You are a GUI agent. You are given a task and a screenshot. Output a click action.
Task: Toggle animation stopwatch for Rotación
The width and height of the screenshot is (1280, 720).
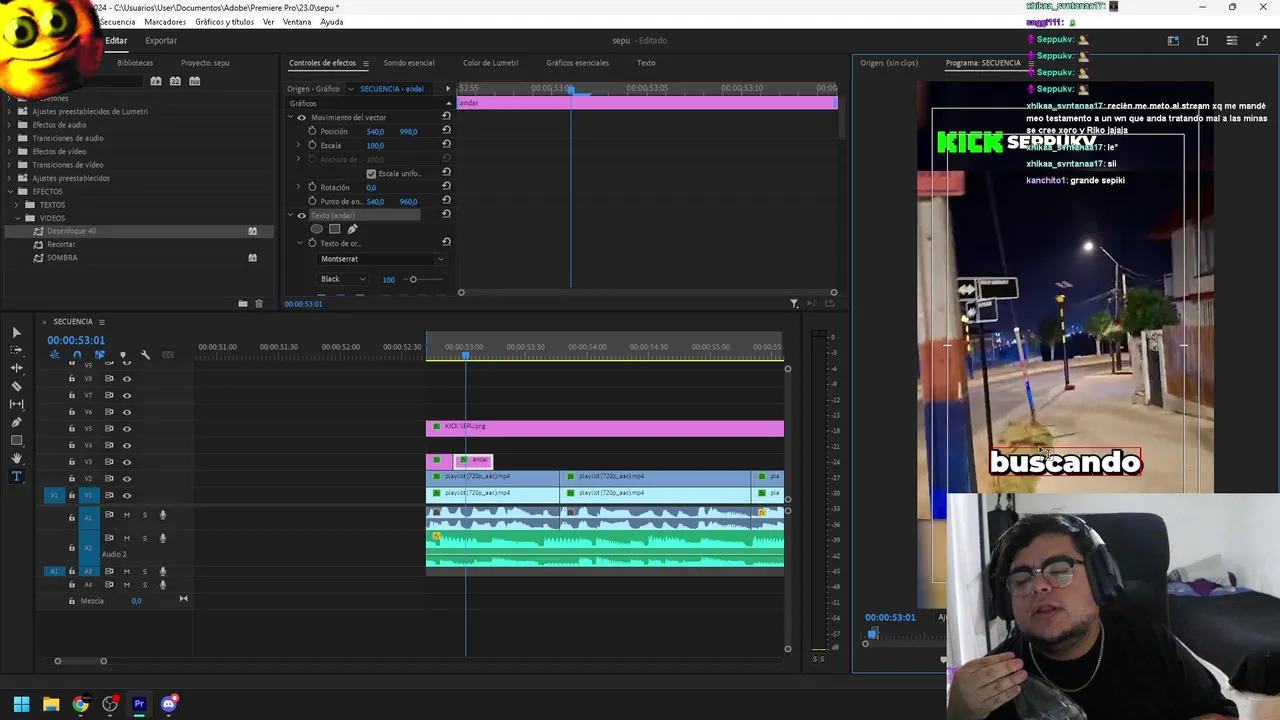[312, 187]
